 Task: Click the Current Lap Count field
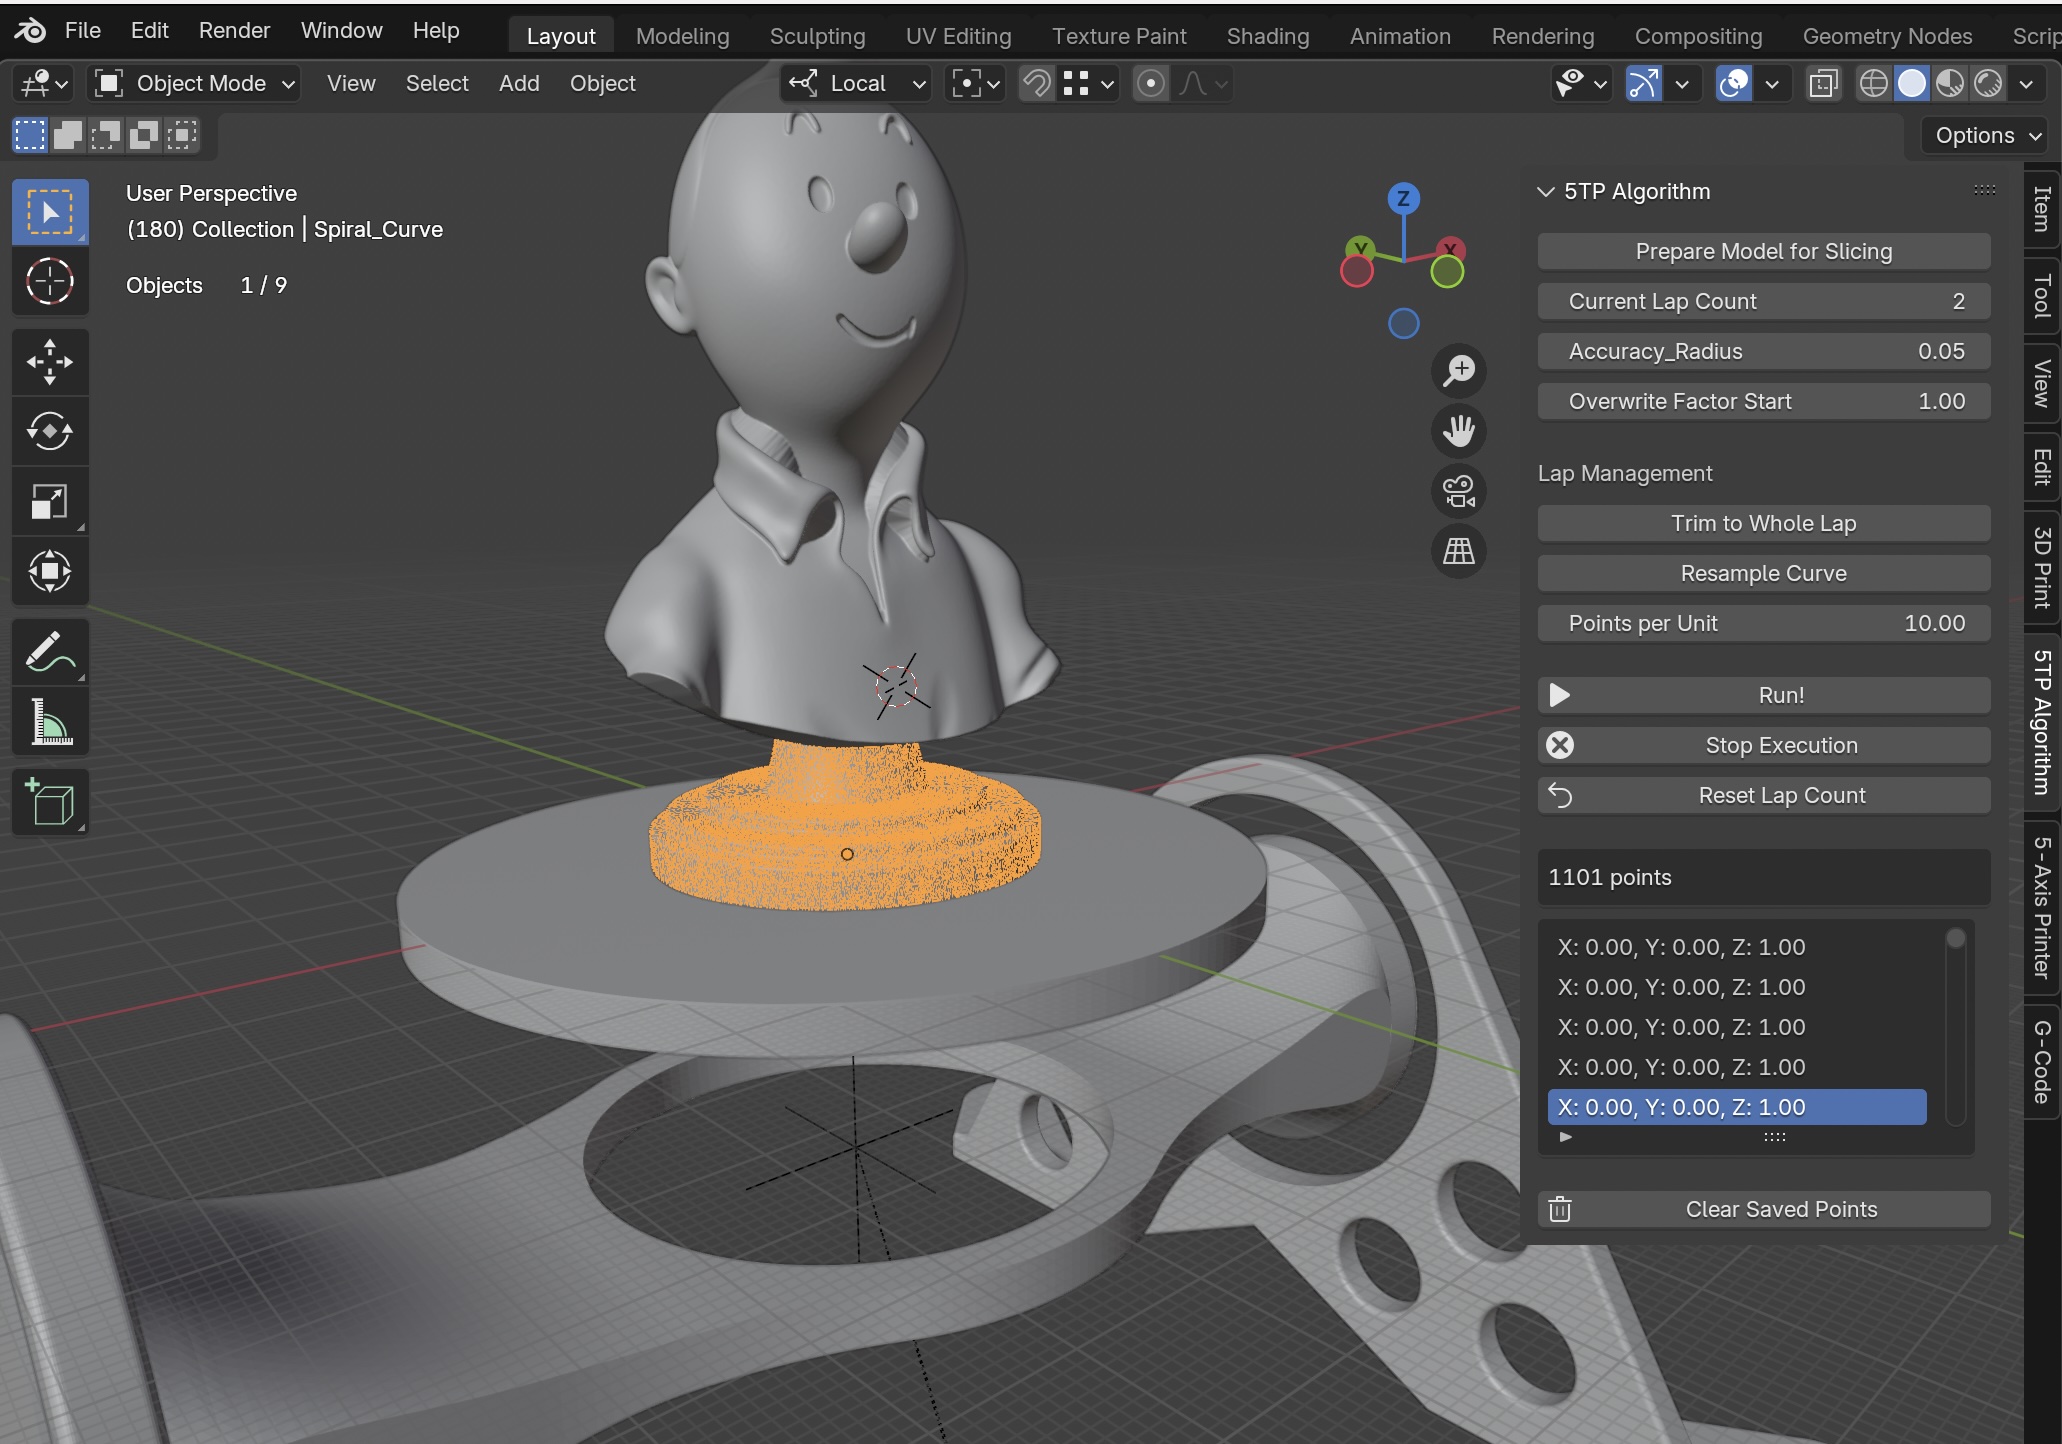[1764, 301]
